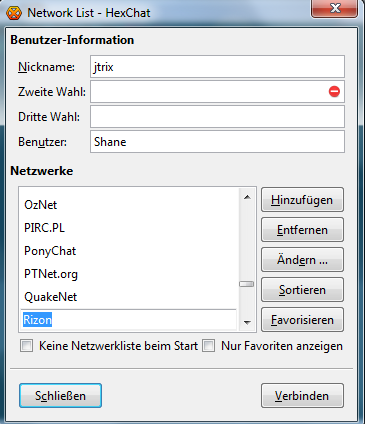The height and width of the screenshot is (424, 365).
Task: Click the red error icon in Zweite Wahl field
Action: tap(334, 91)
